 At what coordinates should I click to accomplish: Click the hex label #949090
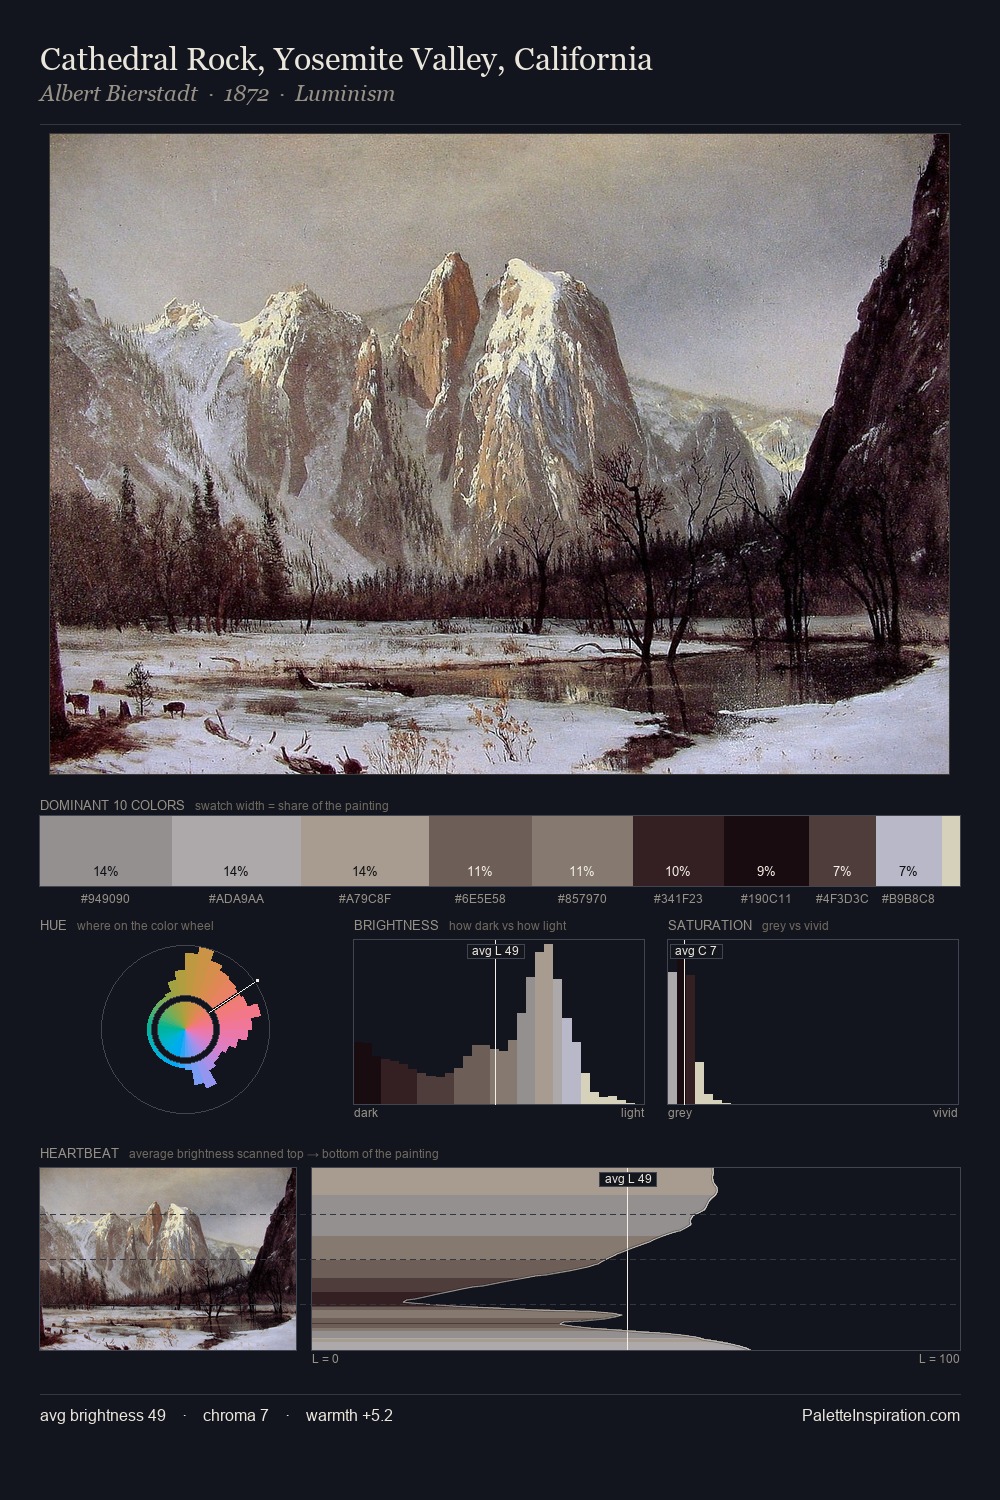coord(105,899)
